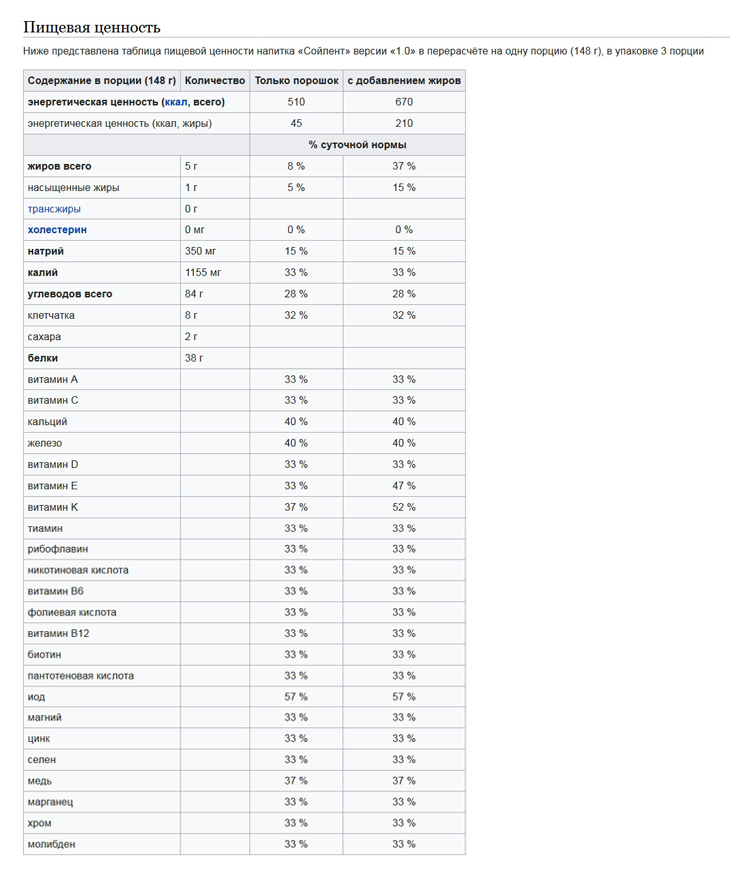Select the '52 %' vitamin K value

(404, 507)
